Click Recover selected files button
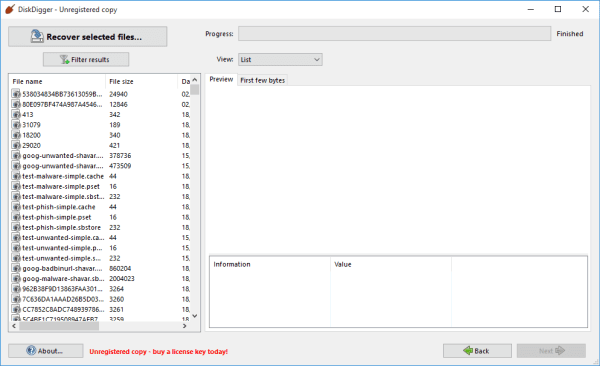600x366 pixels. [88, 37]
